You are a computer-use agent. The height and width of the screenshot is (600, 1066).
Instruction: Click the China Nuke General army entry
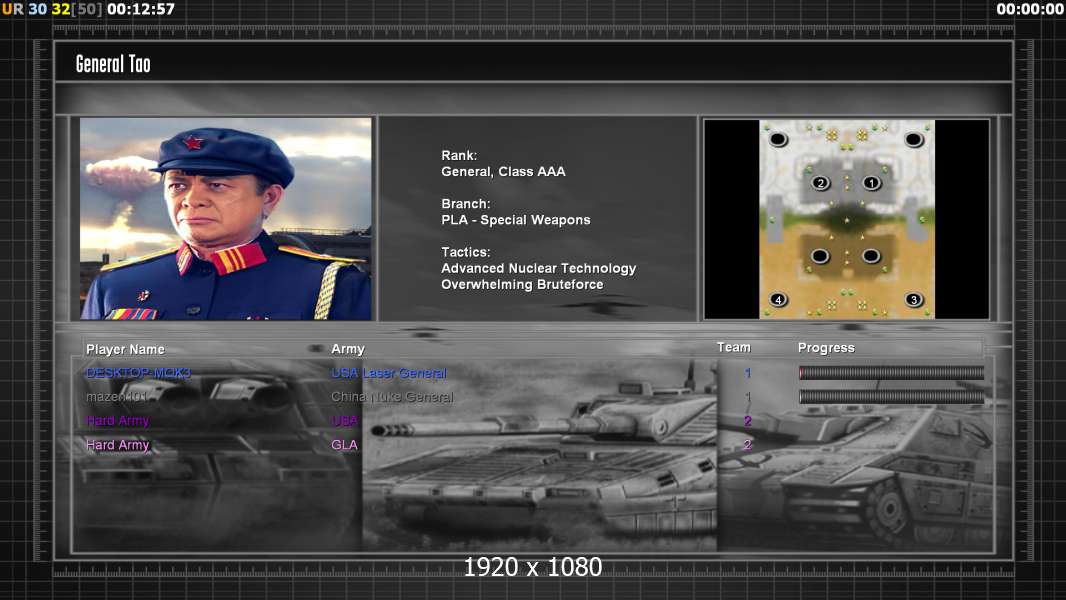tap(392, 397)
